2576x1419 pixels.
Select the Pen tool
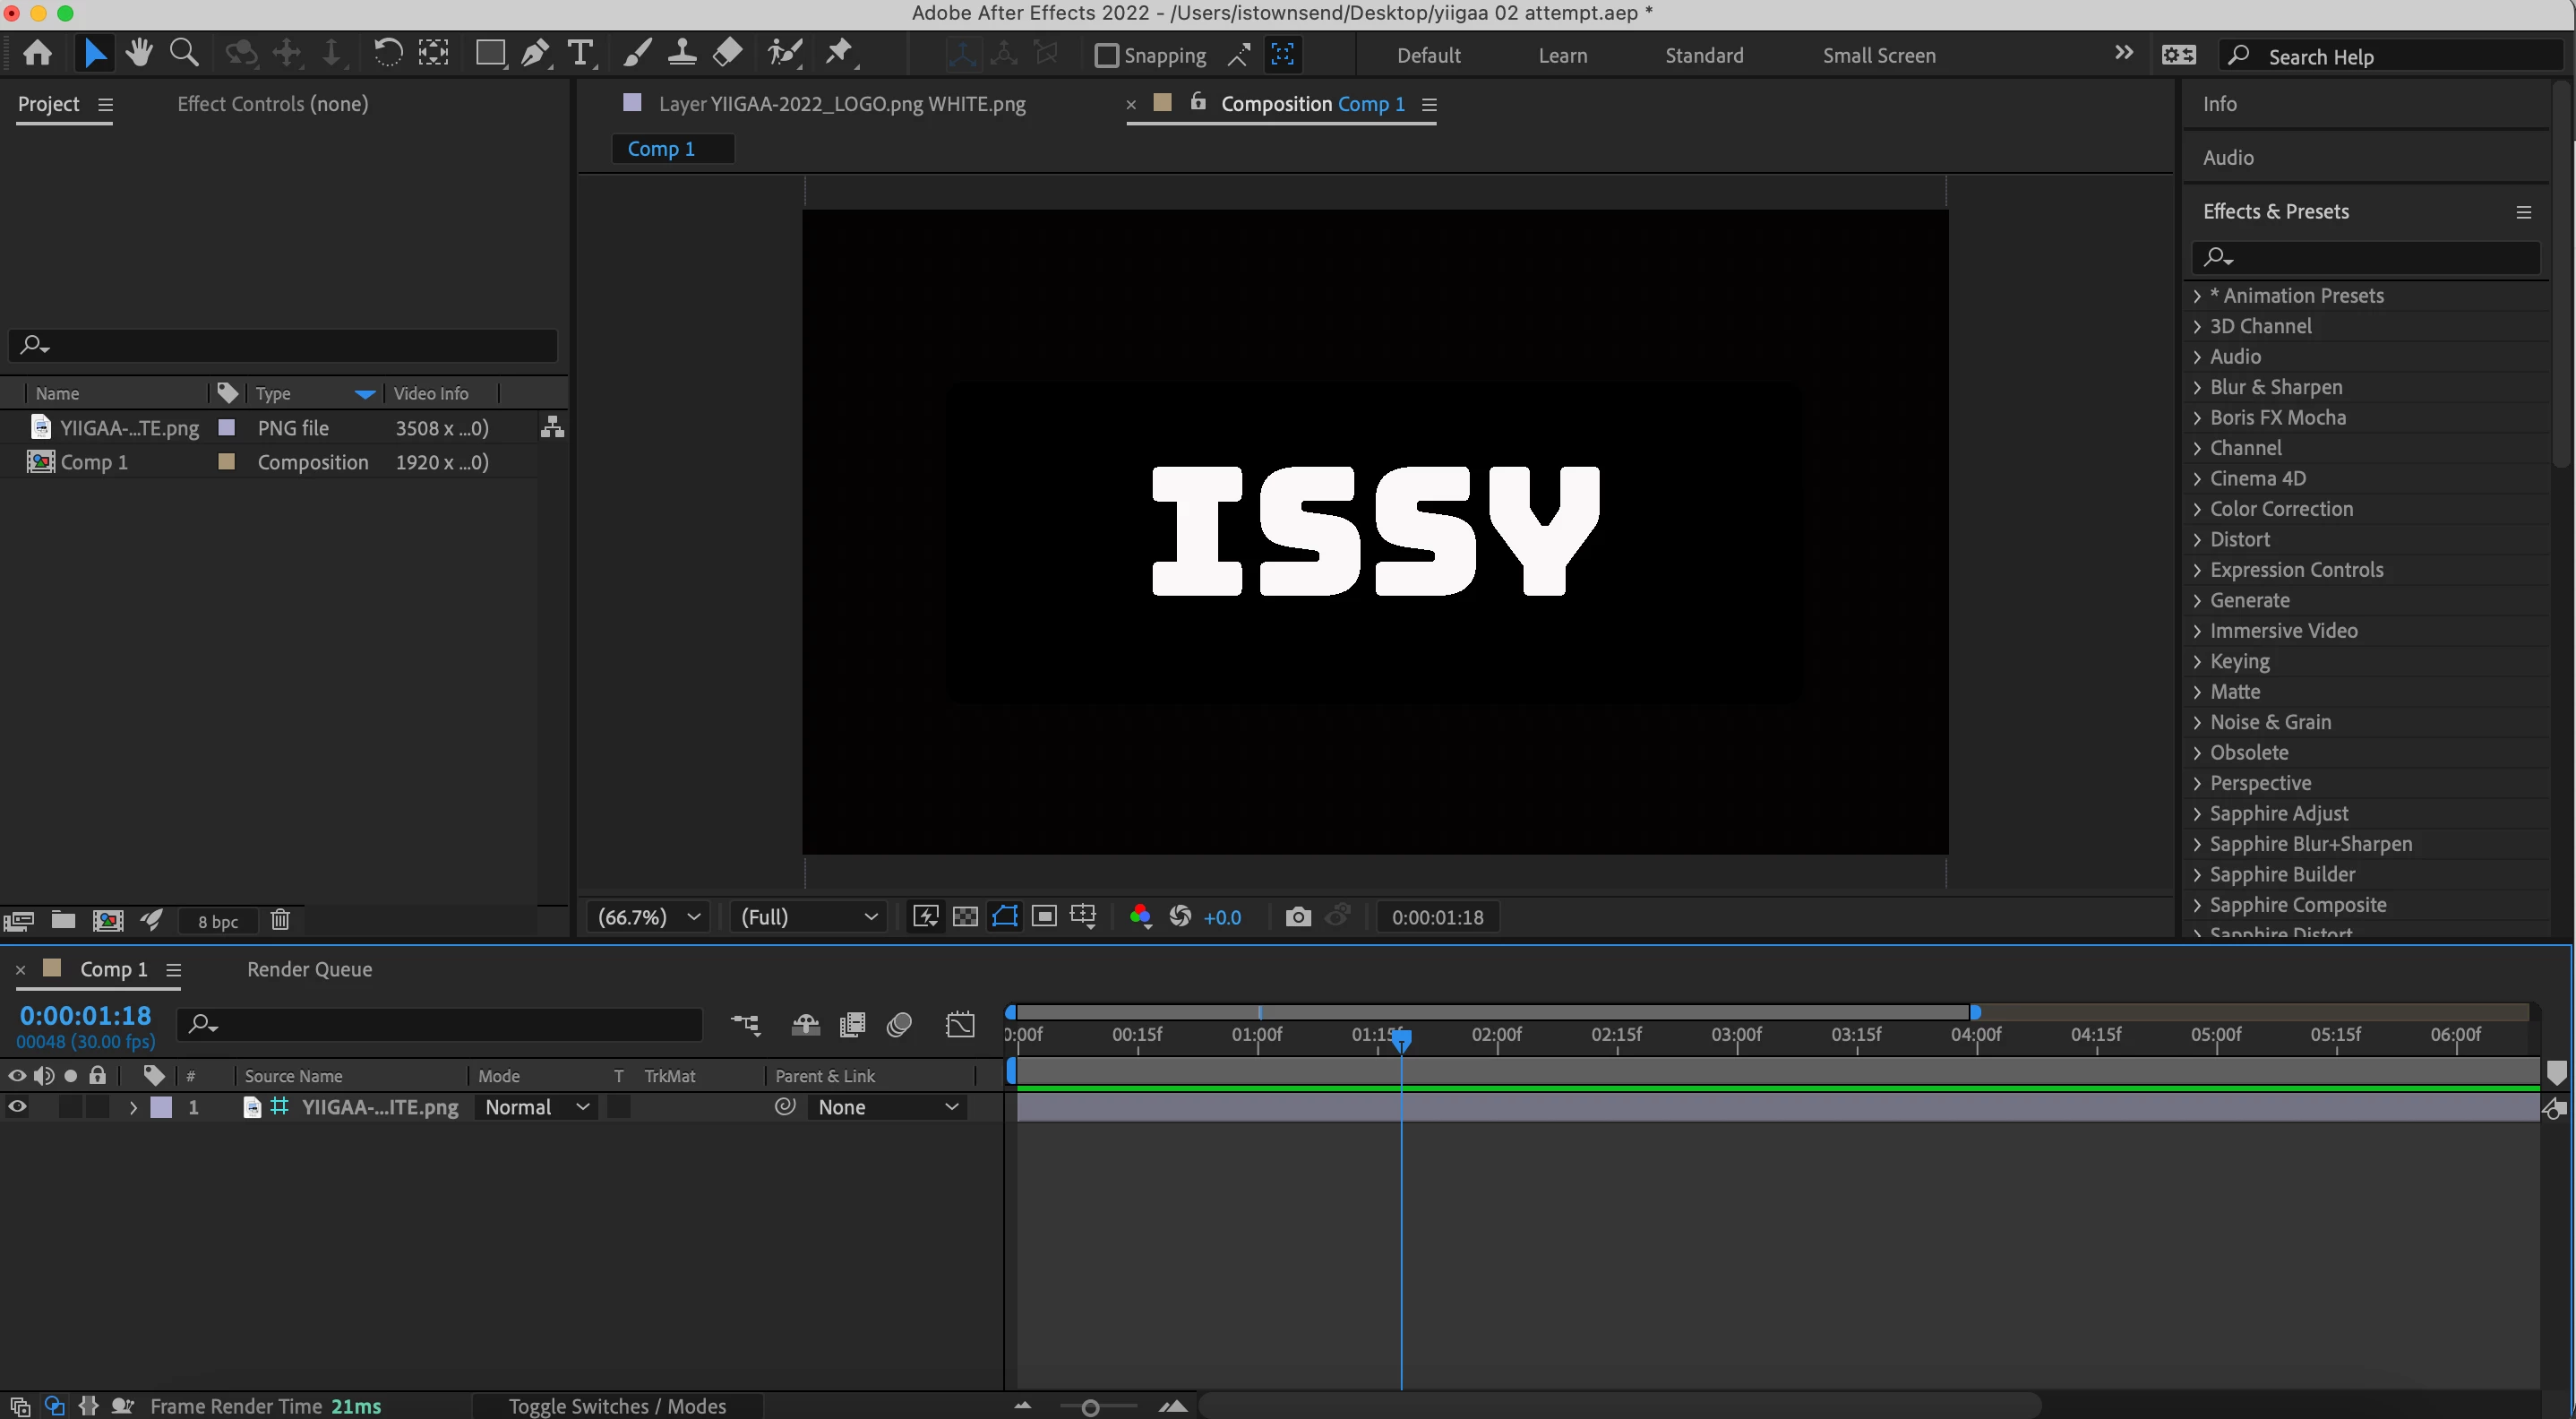[x=535, y=53]
